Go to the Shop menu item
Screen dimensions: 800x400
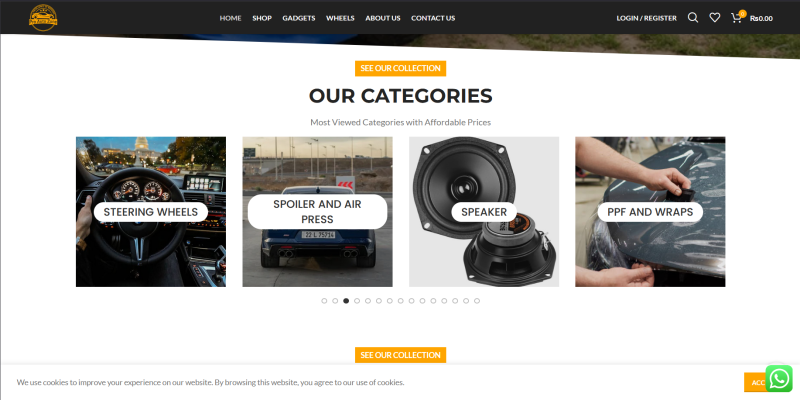(x=262, y=18)
